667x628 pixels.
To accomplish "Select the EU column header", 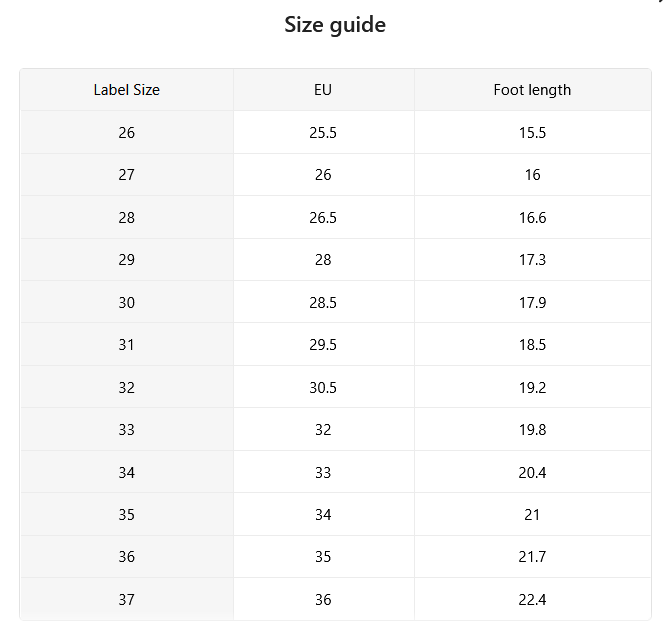I will pyautogui.click(x=324, y=90).
